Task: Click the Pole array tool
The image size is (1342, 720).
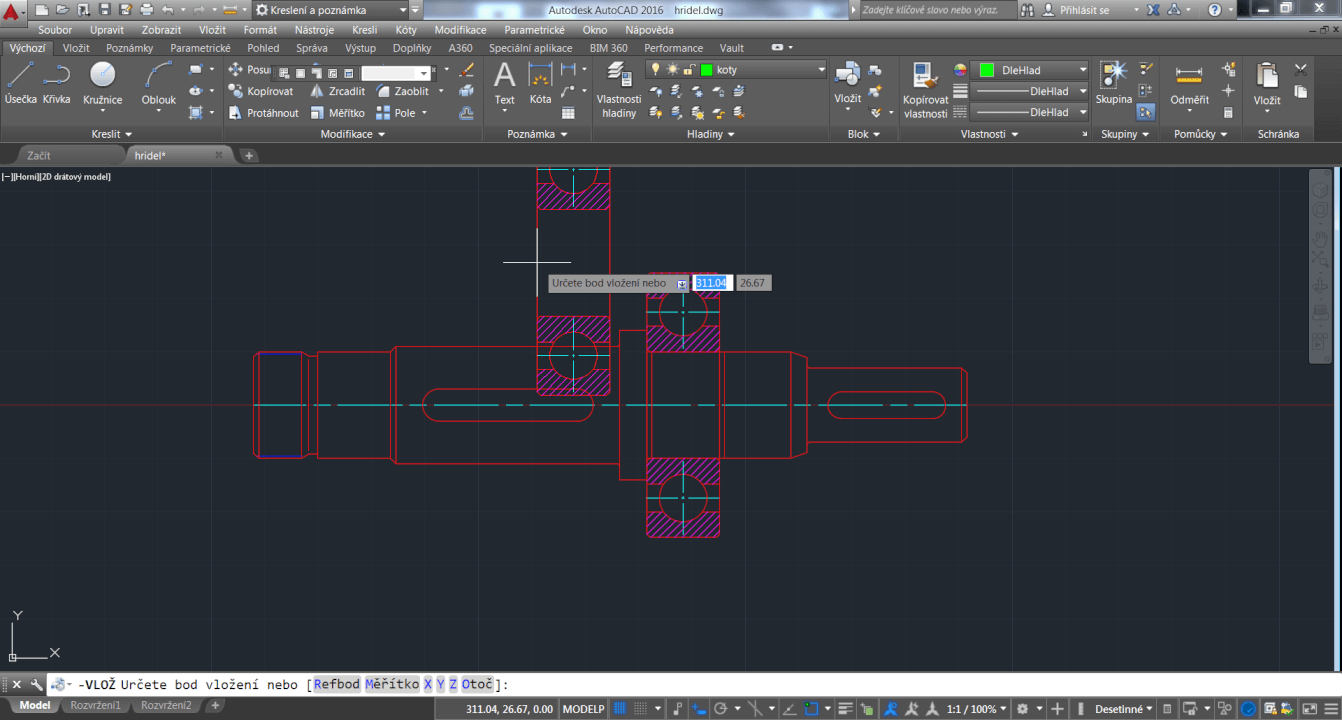Action: [396, 113]
